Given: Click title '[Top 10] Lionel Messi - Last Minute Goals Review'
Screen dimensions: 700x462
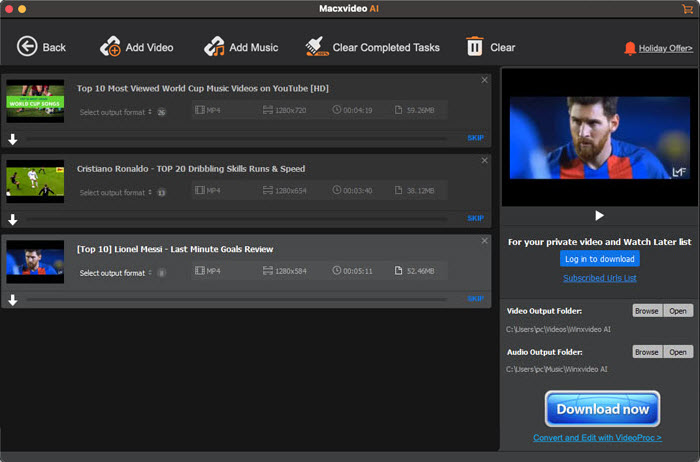Looking at the screenshot, I should [175, 249].
